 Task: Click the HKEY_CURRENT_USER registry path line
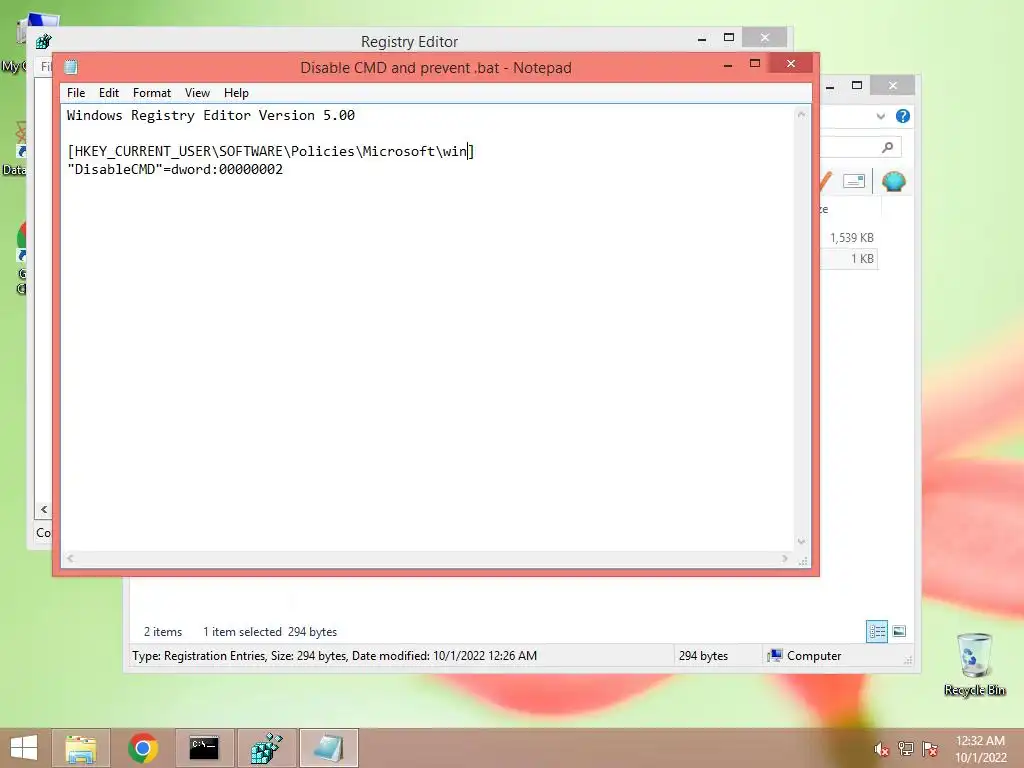(x=270, y=152)
